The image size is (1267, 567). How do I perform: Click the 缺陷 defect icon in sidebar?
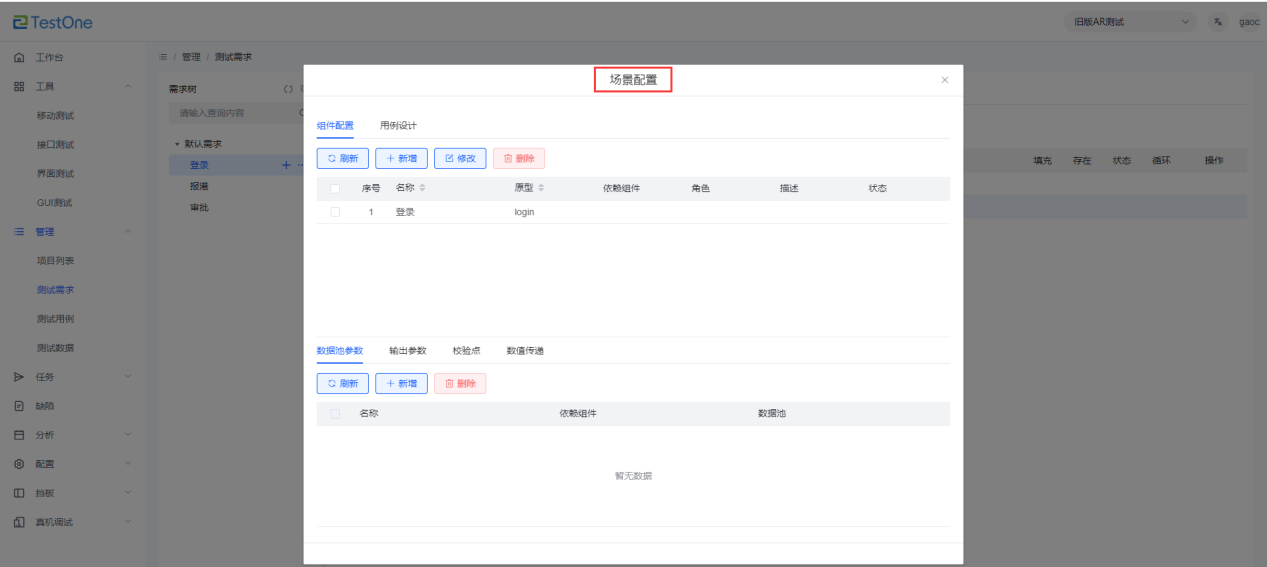pyautogui.click(x=19, y=406)
